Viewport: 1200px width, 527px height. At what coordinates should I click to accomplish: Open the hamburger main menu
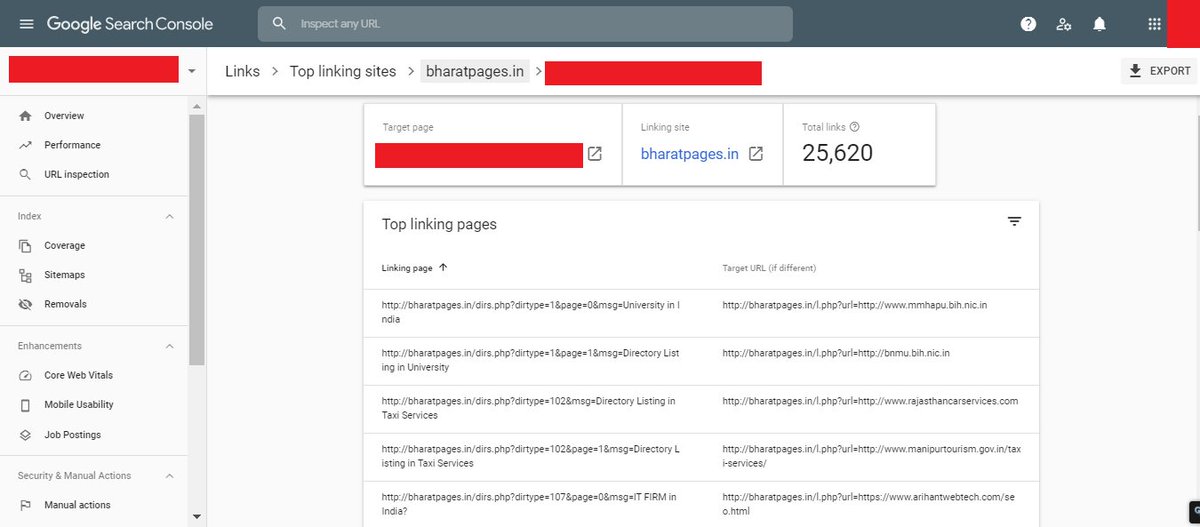click(26, 23)
